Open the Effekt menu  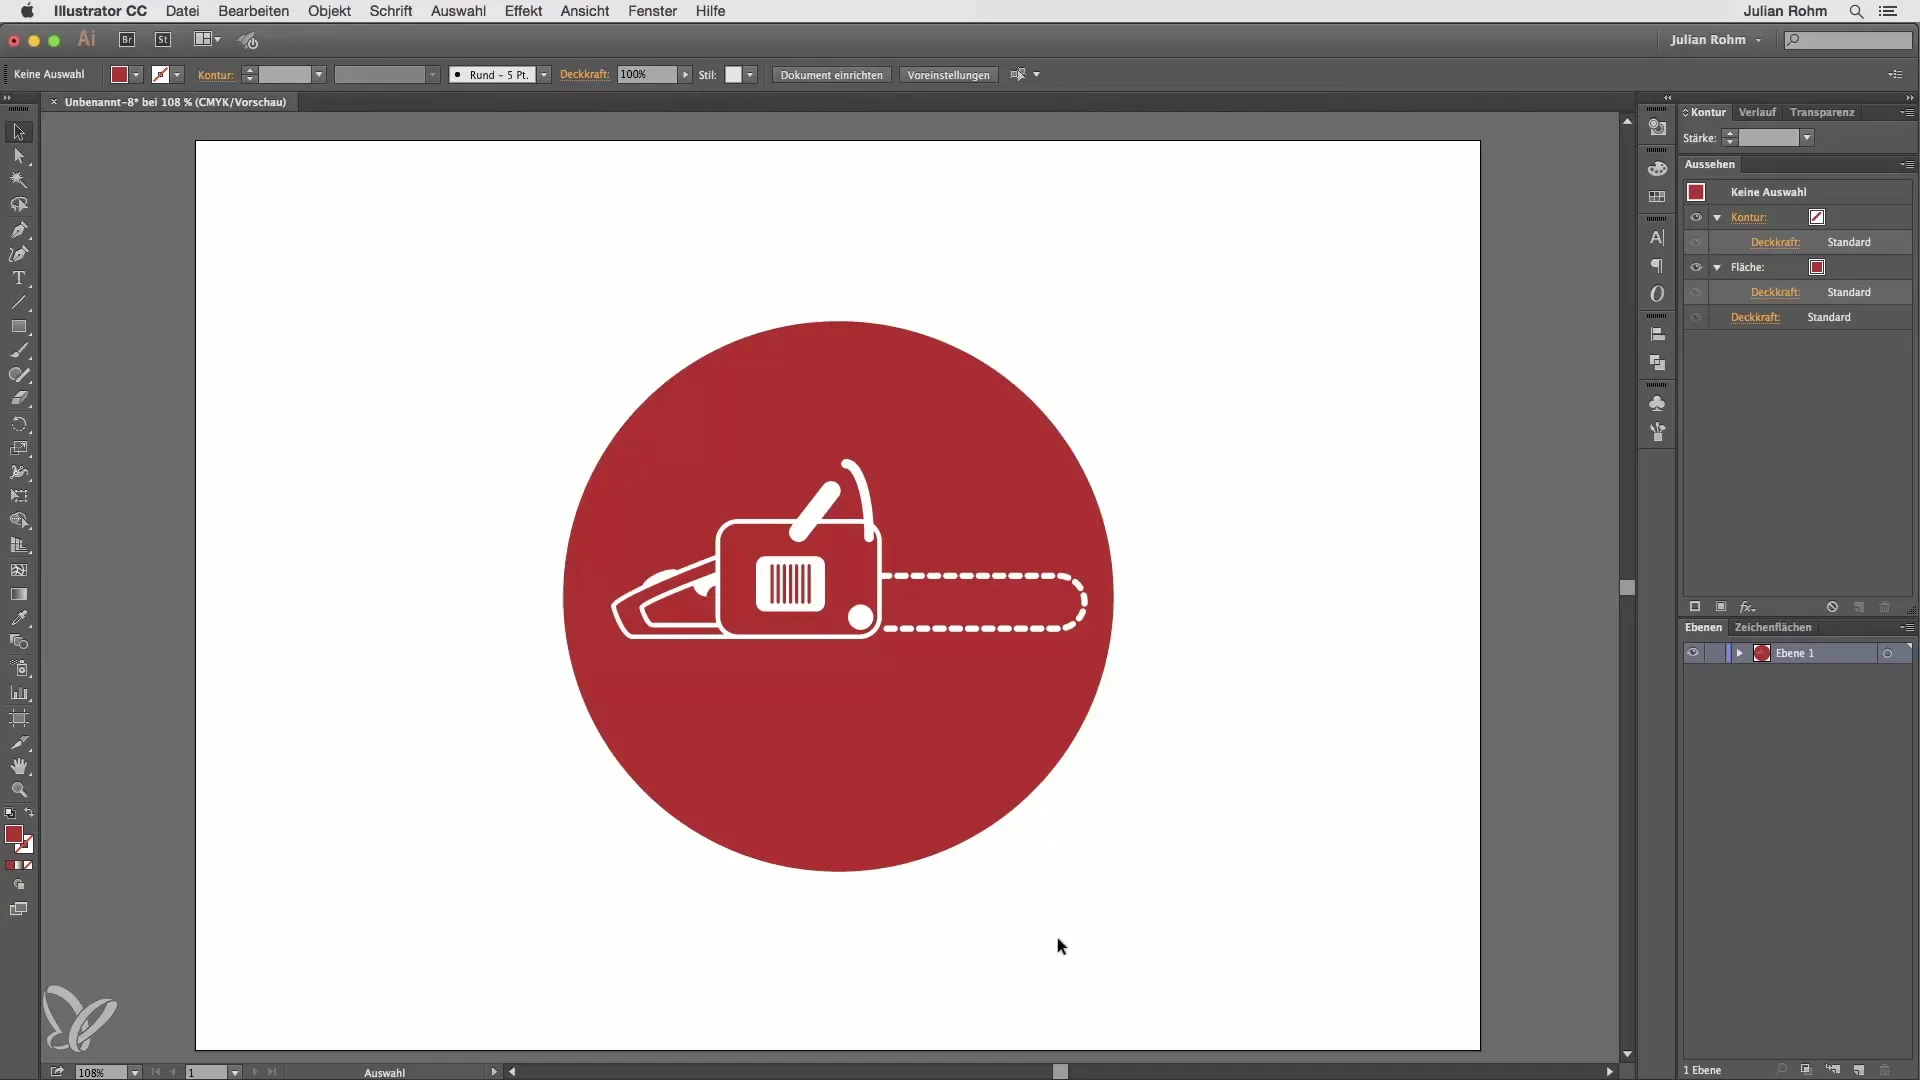coord(523,11)
